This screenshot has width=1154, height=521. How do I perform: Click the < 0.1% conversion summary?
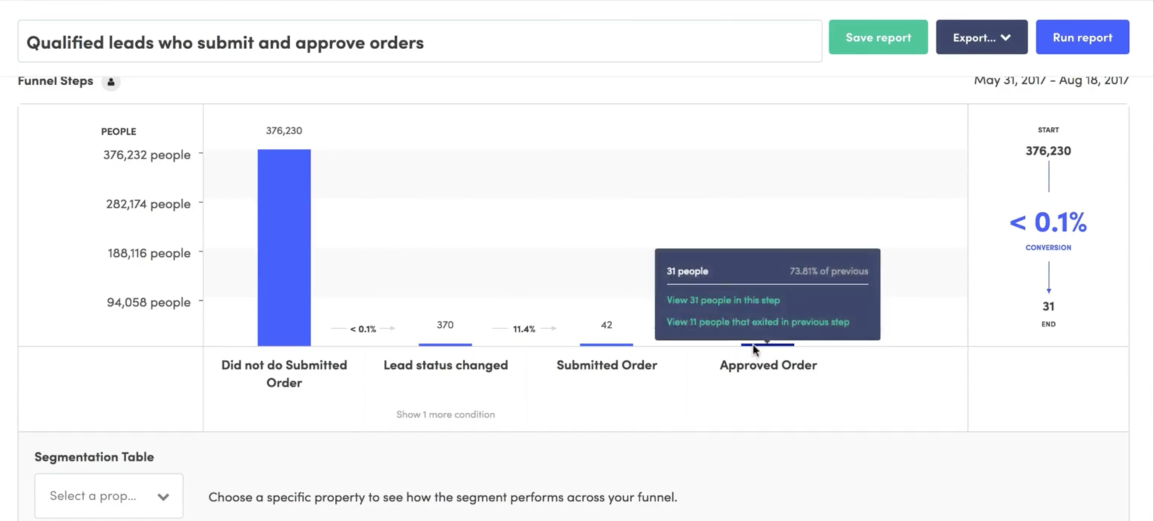(1048, 222)
